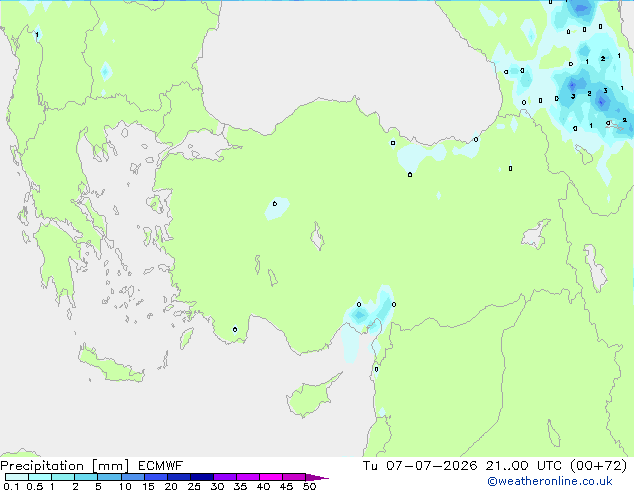Click the '(00+72)' forecast hour text

coord(598,466)
